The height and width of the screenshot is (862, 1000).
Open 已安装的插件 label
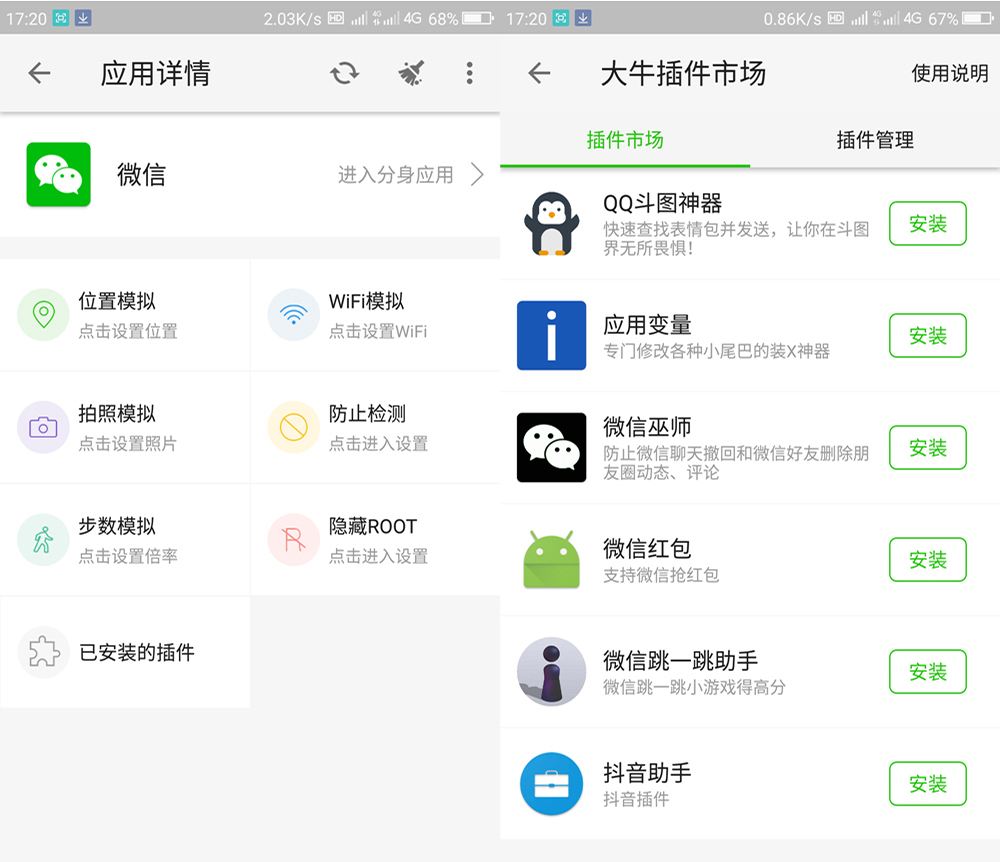(x=136, y=652)
